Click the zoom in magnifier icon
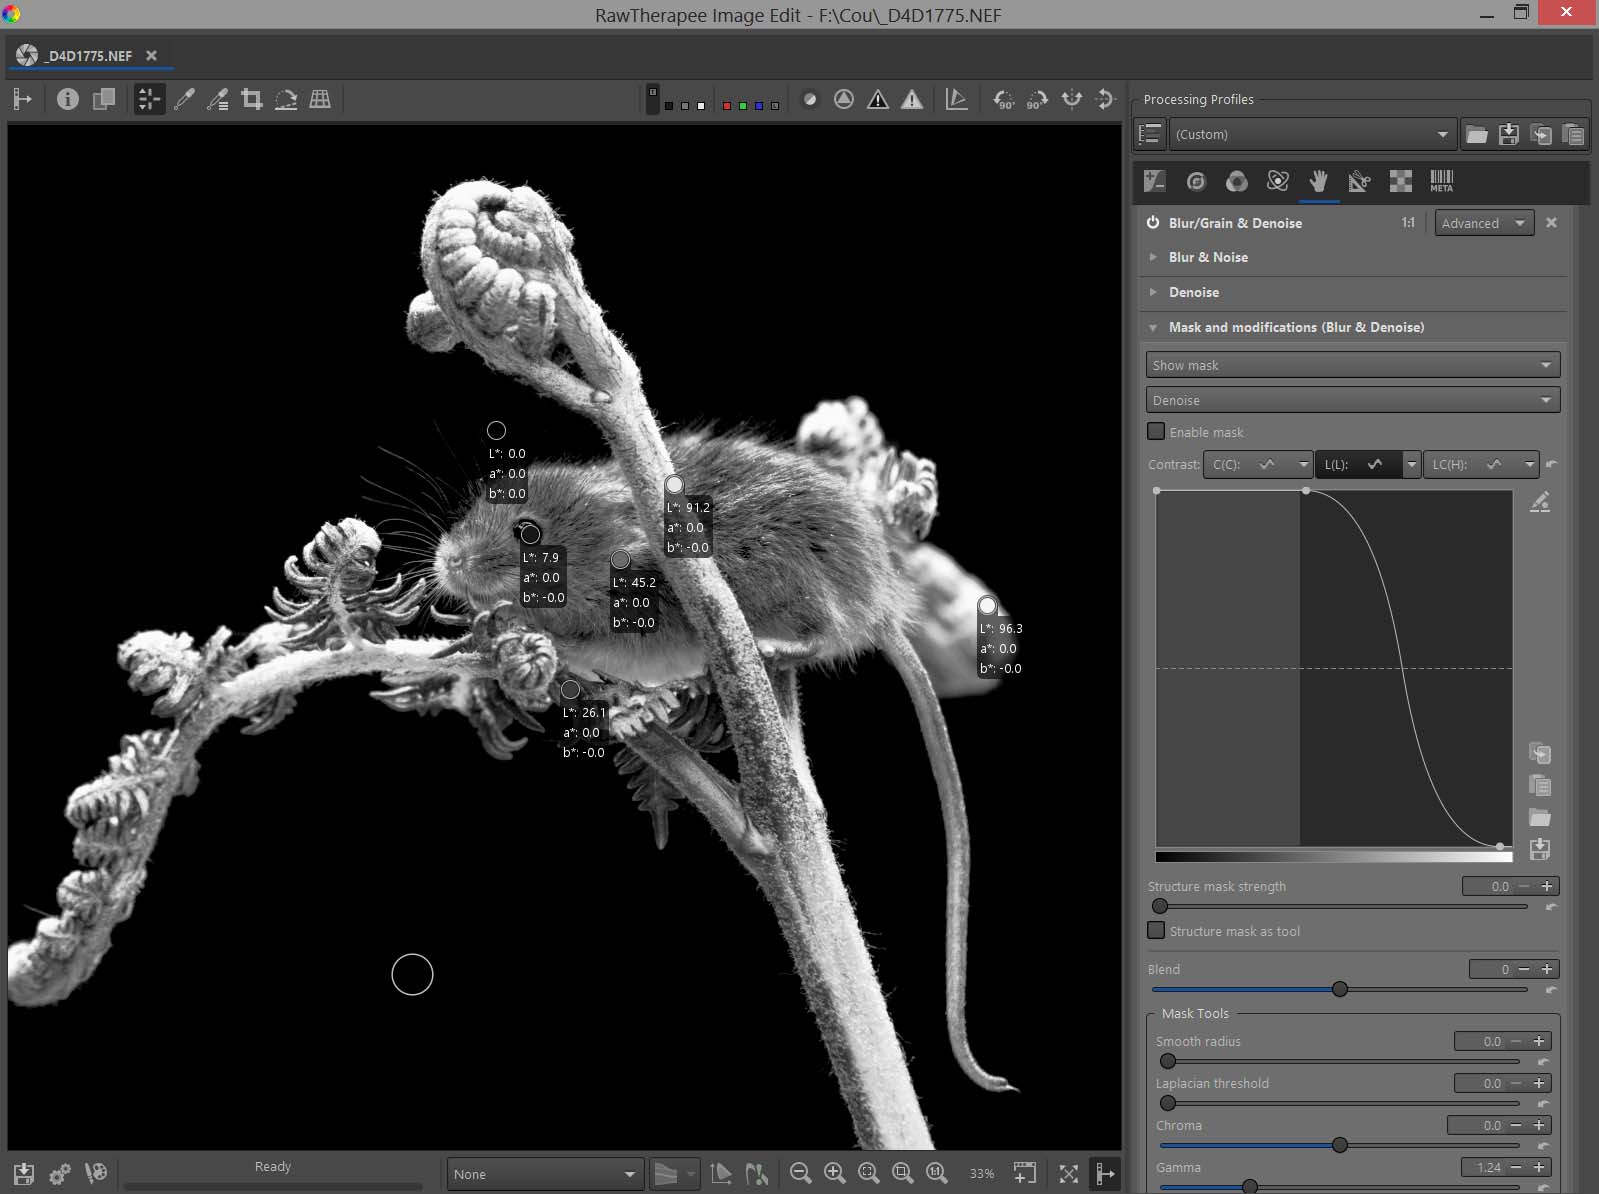1599x1194 pixels. click(x=834, y=1173)
